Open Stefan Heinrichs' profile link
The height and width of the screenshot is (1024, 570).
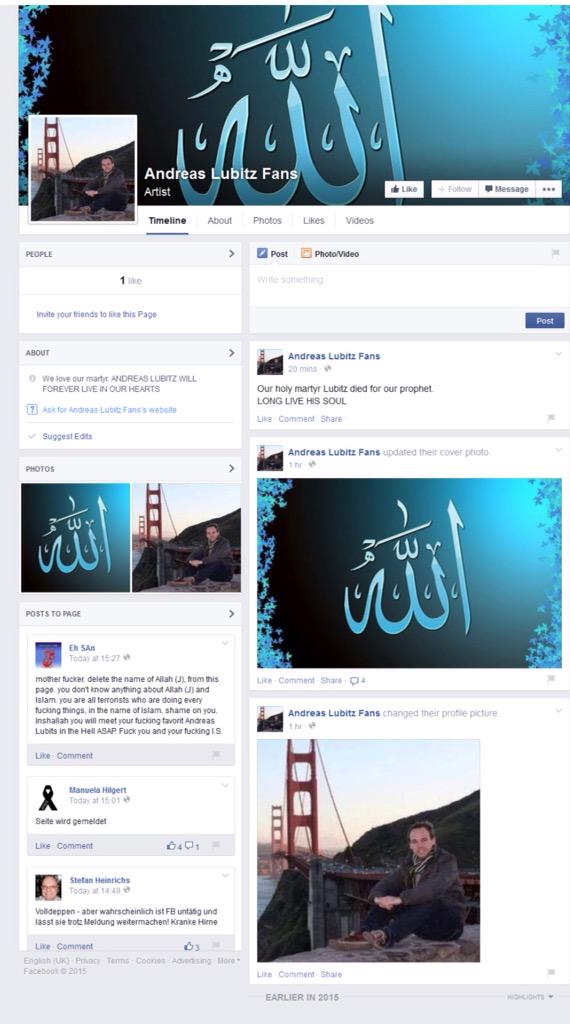100,880
